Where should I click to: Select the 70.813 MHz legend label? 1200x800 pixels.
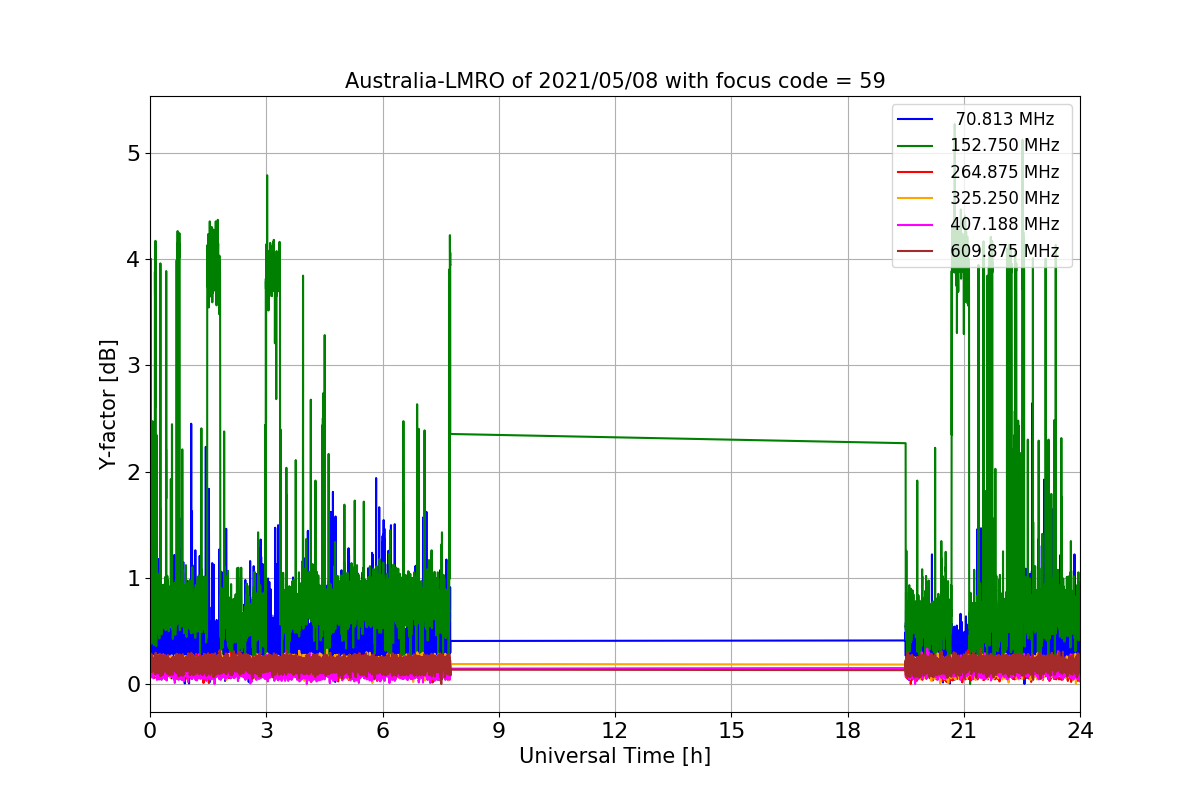(x=1005, y=119)
